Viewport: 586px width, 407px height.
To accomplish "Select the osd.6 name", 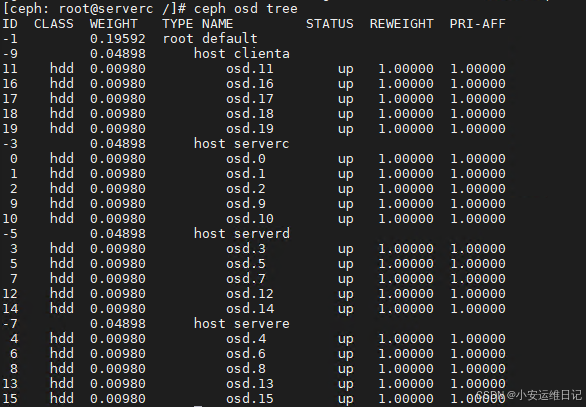I will (246, 354).
